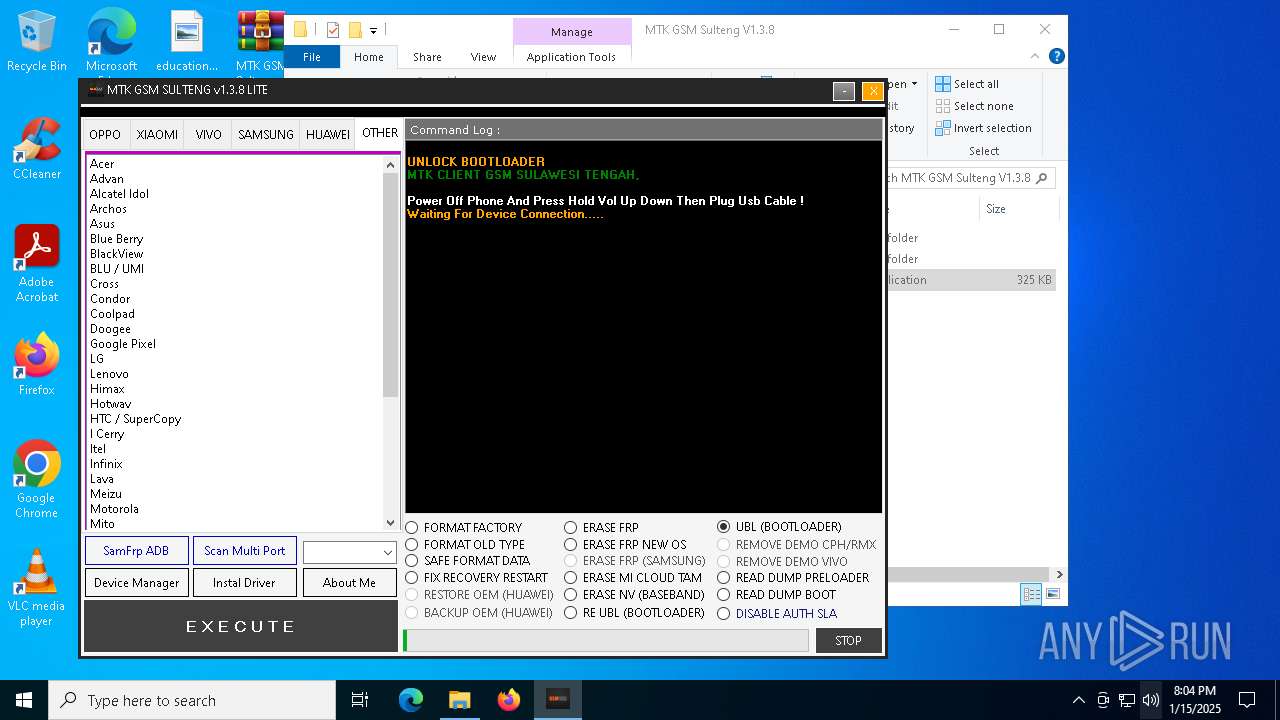Select ERASE MI CLOUD TAM option
Image resolution: width=1280 pixels, height=720 pixels.
click(633, 578)
